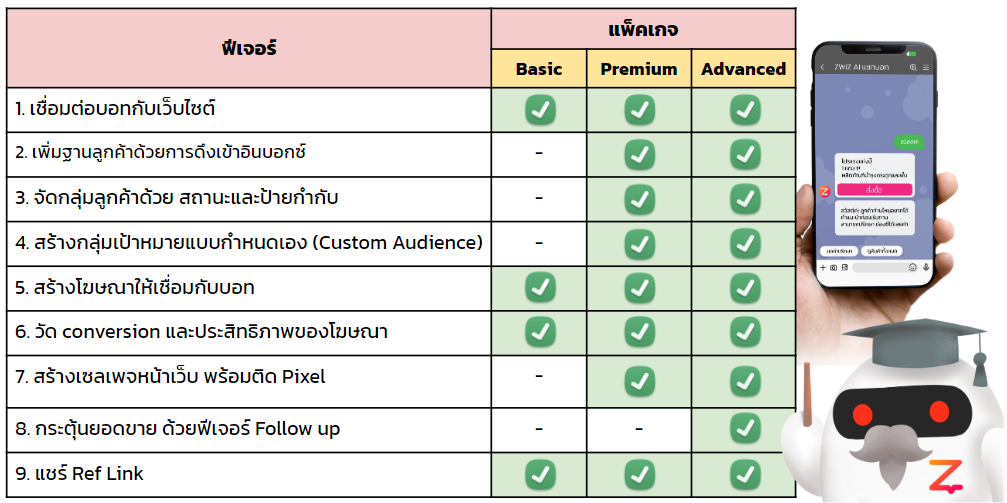
Task: Tap the microphone icon in chat bar
Action: 926,267
